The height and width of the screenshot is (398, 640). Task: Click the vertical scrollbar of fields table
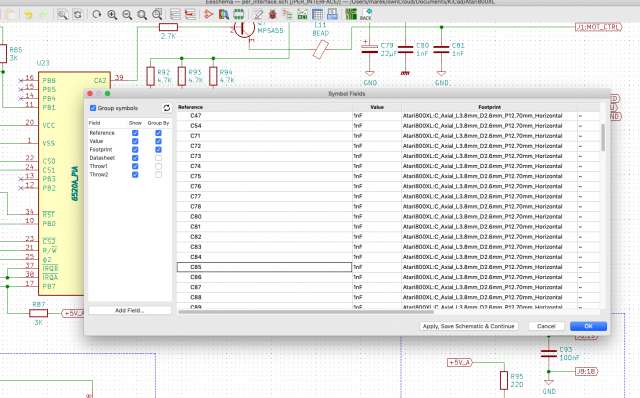tap(603, 138)
